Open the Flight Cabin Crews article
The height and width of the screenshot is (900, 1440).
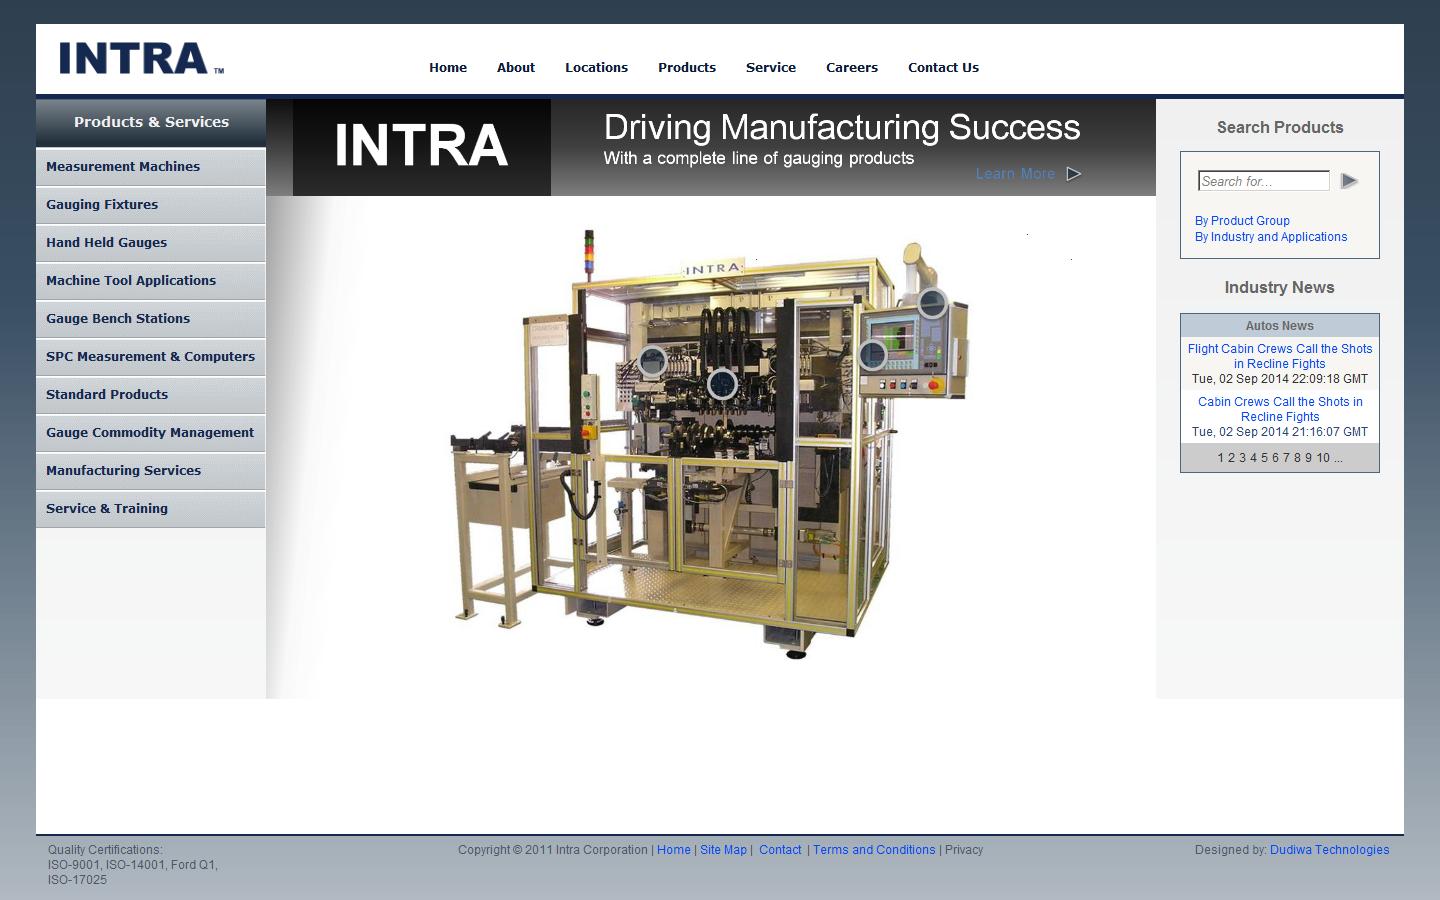pyautogui.click(x=1280, y=356)
